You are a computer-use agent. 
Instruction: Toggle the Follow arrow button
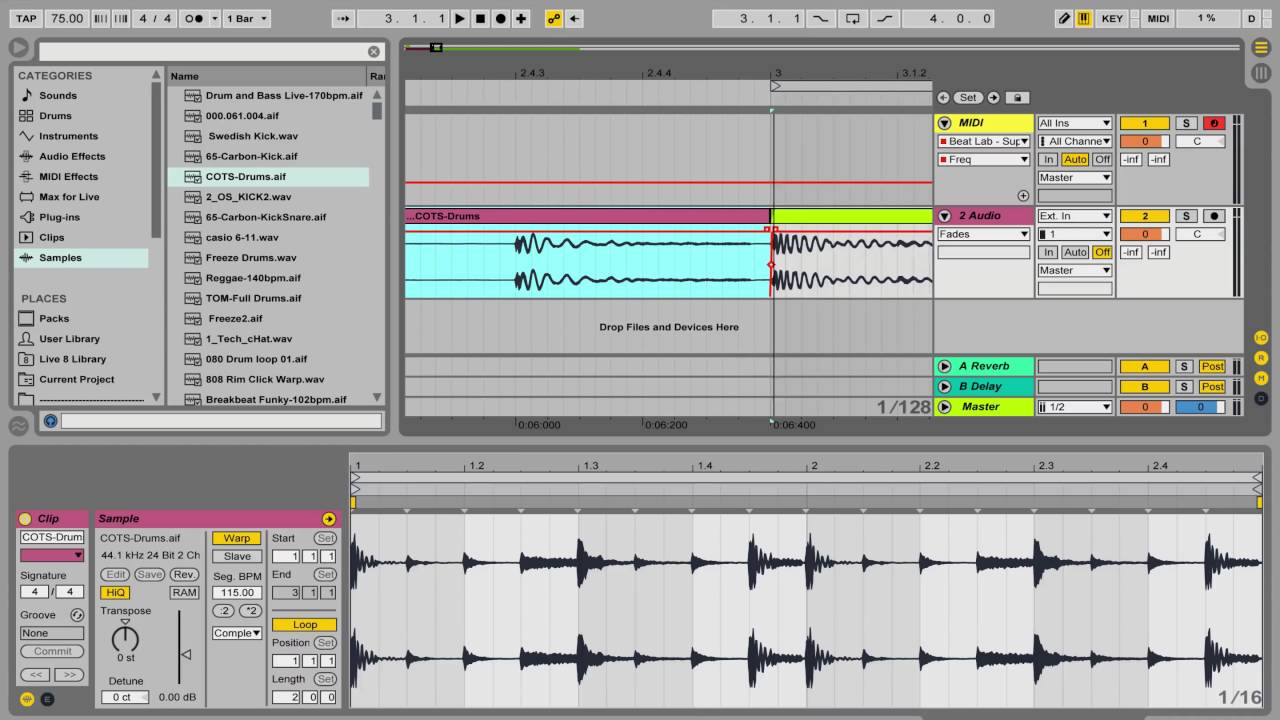(x=343, y=18)
